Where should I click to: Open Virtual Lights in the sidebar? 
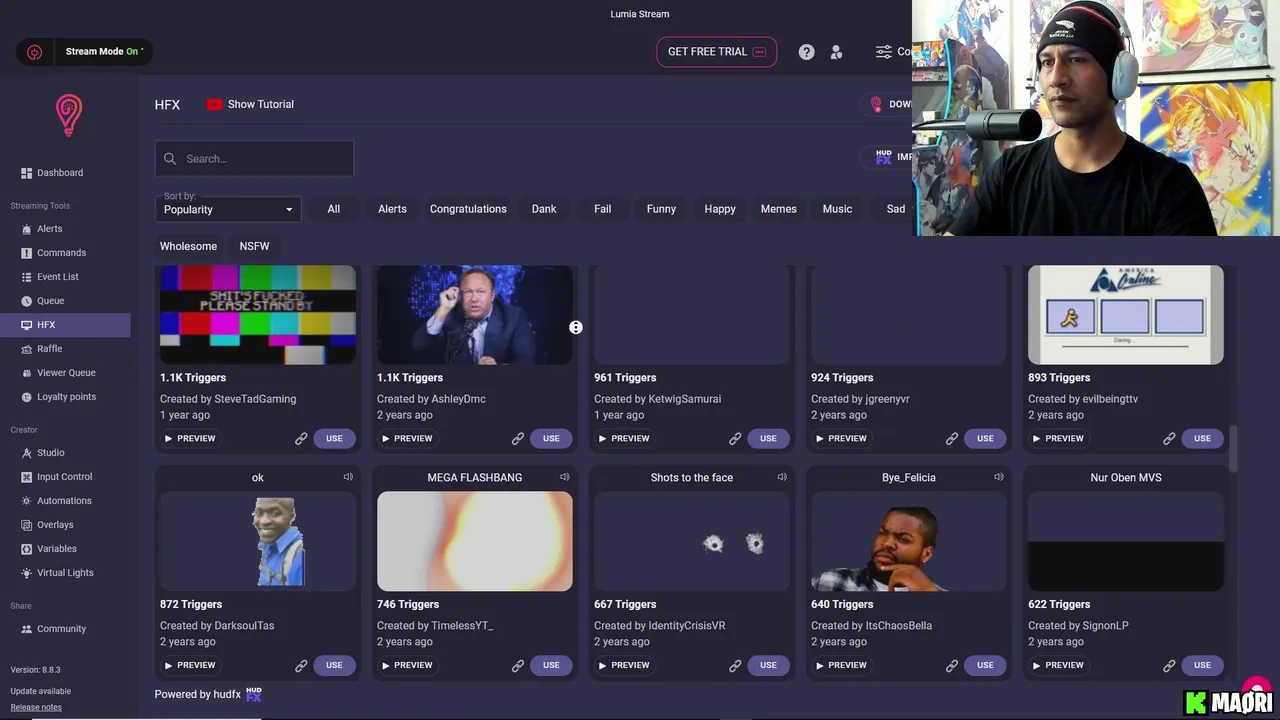click(65, 573)
